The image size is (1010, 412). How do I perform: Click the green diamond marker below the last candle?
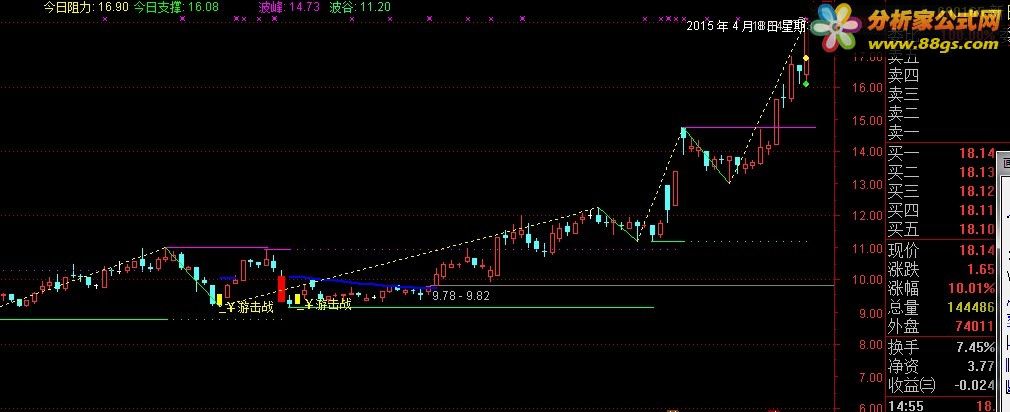tap(806, 84)
